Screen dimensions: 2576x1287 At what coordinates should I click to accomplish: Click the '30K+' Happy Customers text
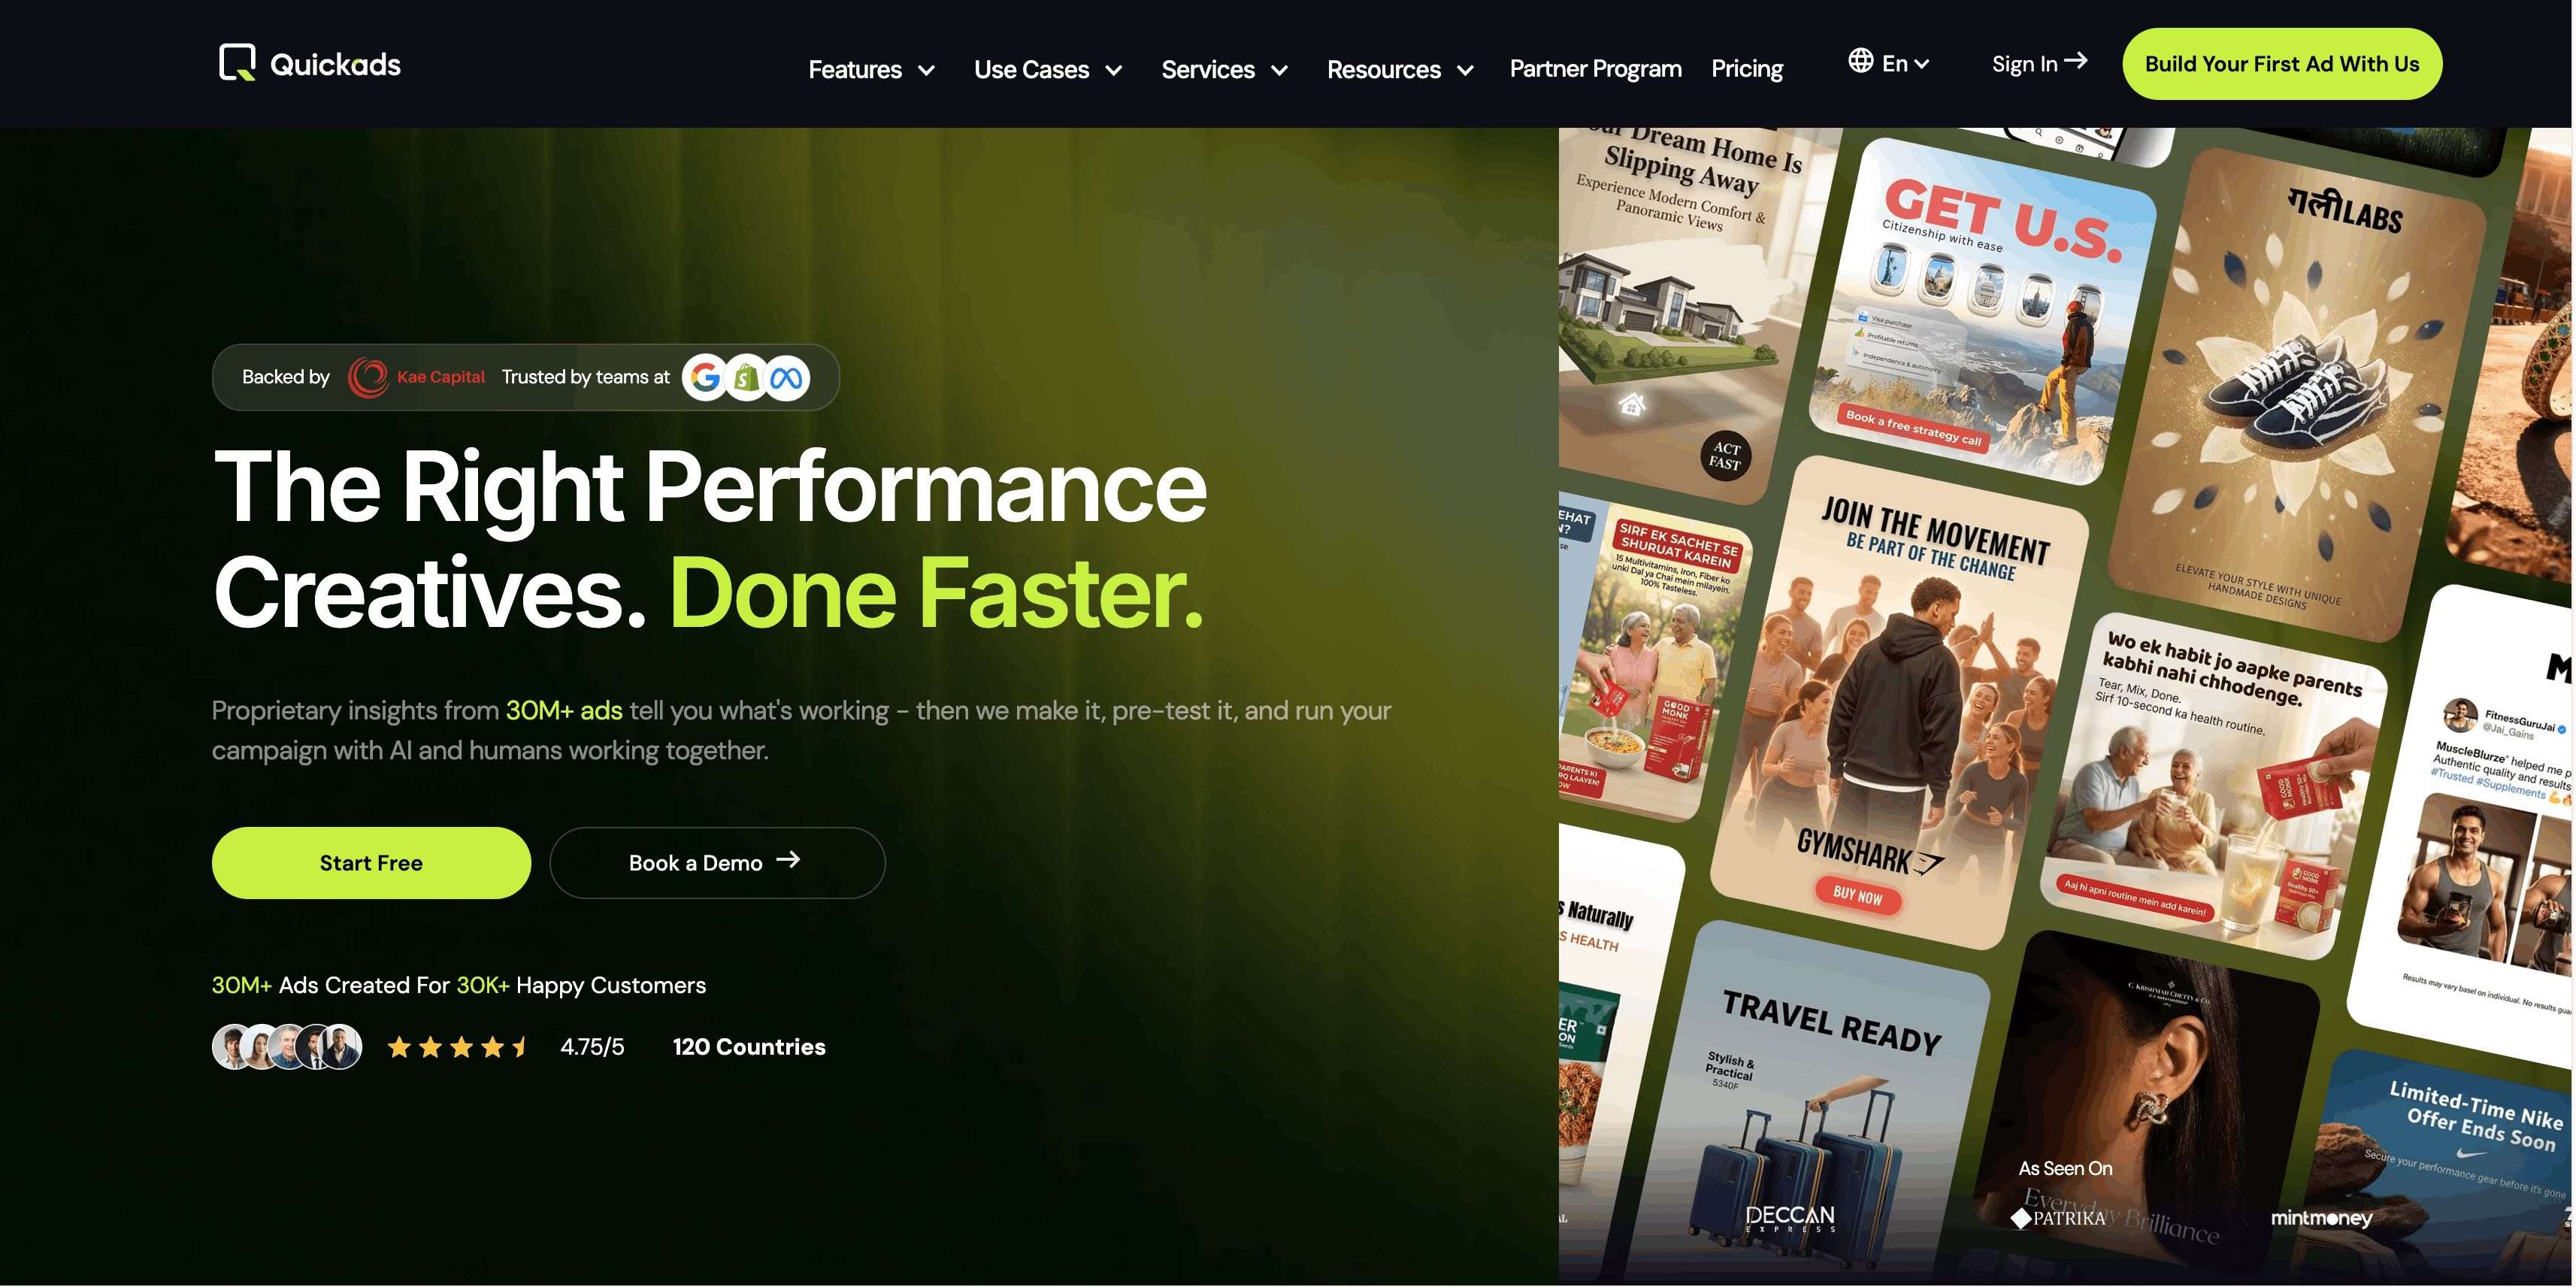pyautogui.click(x=482, y=985)
